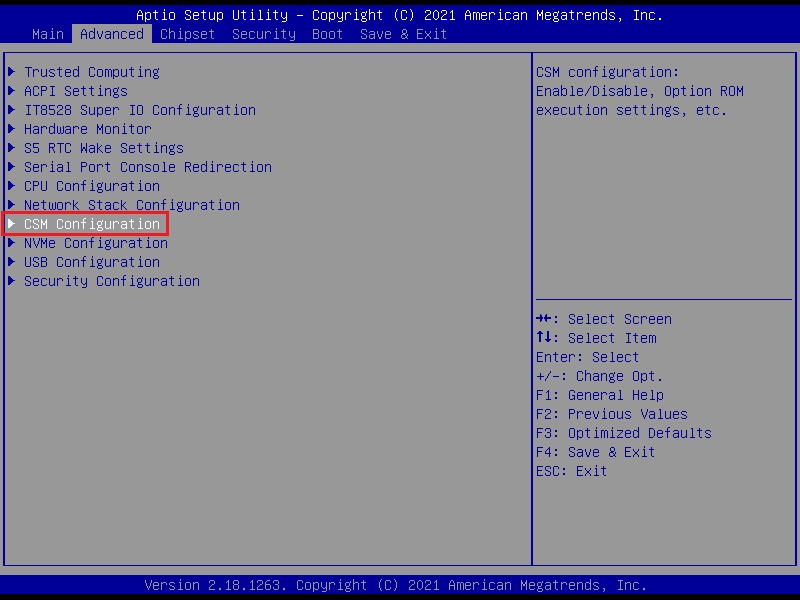The image size is (800, 600).
Task: Click the F4: Save & Exit hint
Action: pyautogui.click(x=595, y=452)
